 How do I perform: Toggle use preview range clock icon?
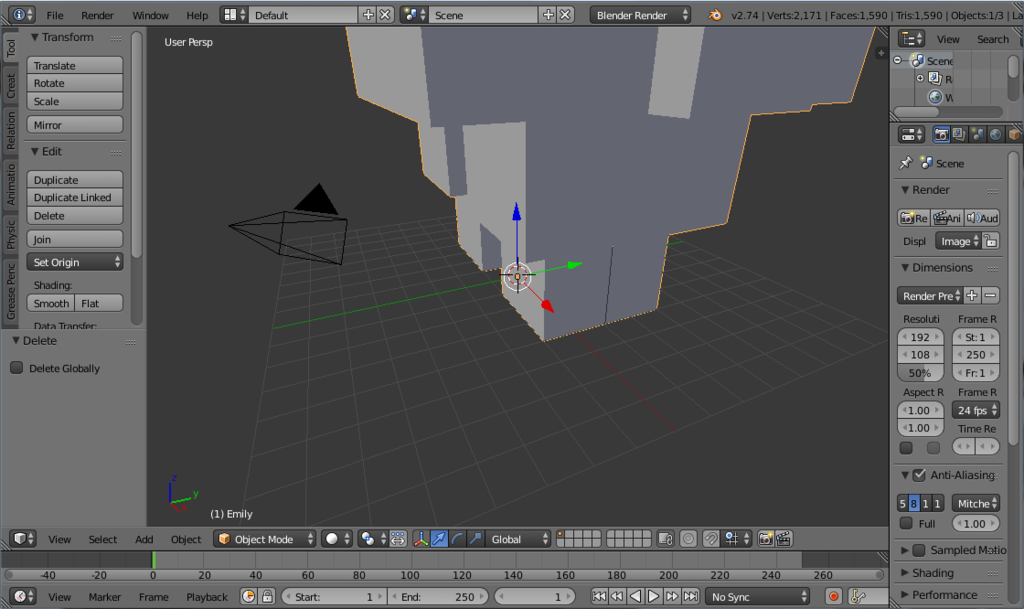(x=248, y=596)
